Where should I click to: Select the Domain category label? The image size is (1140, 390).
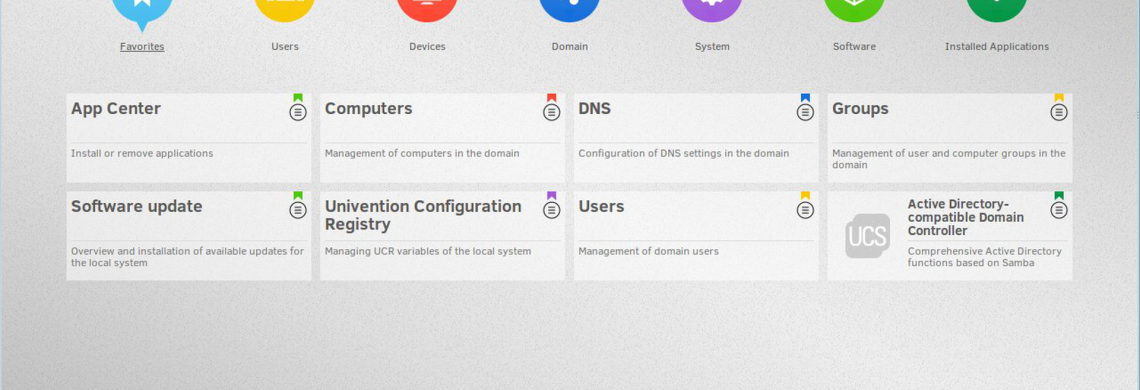point(570,47)
